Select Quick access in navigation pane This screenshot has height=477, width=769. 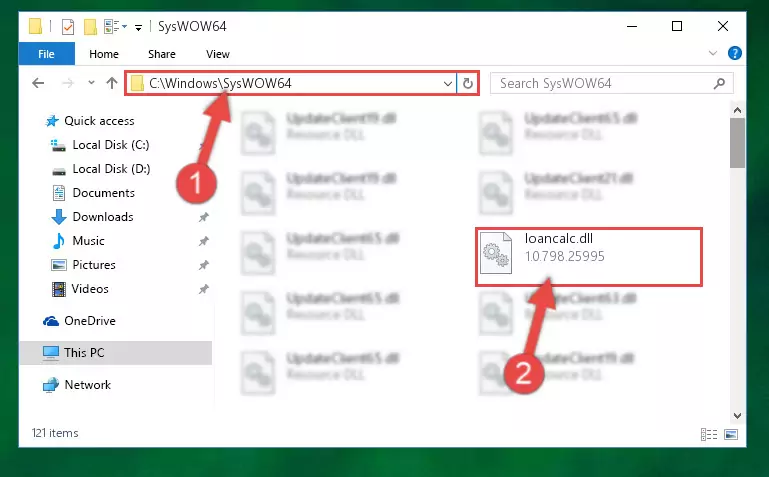99,121
